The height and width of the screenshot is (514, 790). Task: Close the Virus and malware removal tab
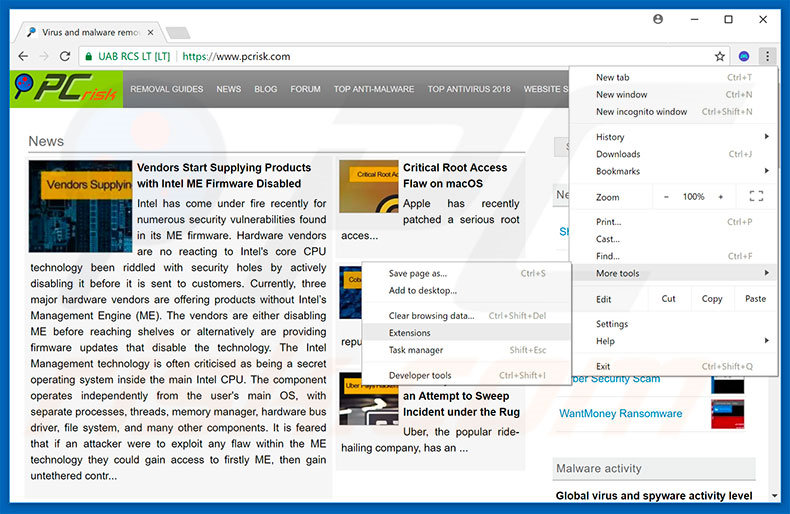coord(151,32)
